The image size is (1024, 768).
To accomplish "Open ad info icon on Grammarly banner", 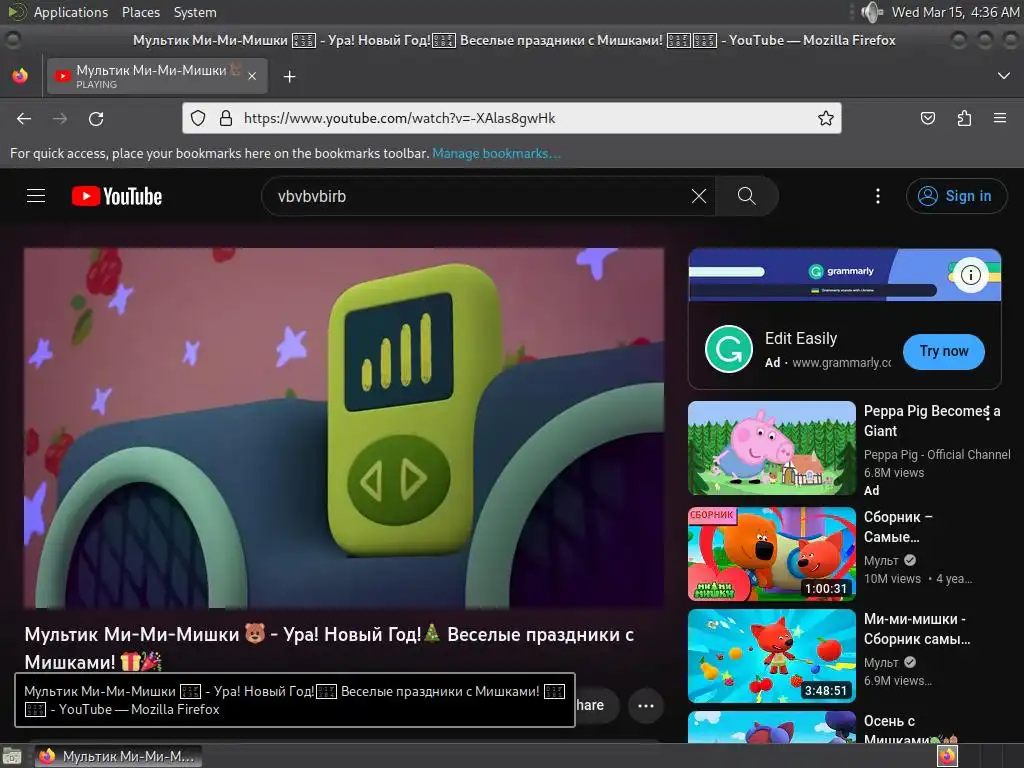I will click(x=970, y=275).
